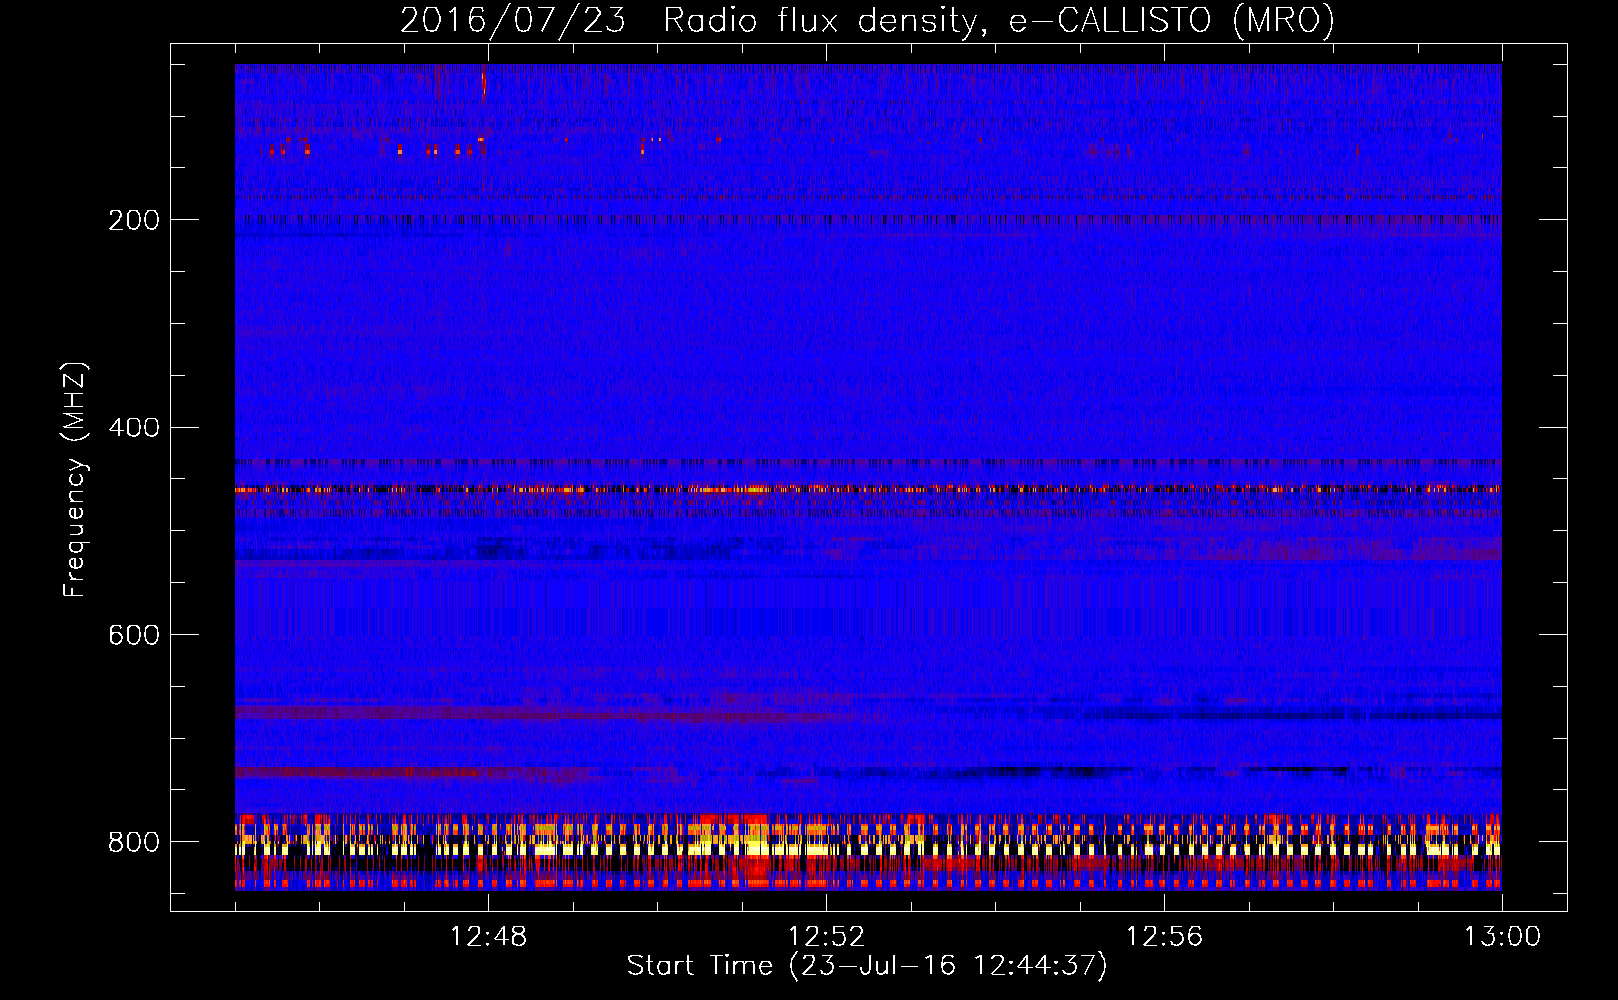
Task: Click the yellow-white emission band near 800 MHz
Action: tap(868, 848)
